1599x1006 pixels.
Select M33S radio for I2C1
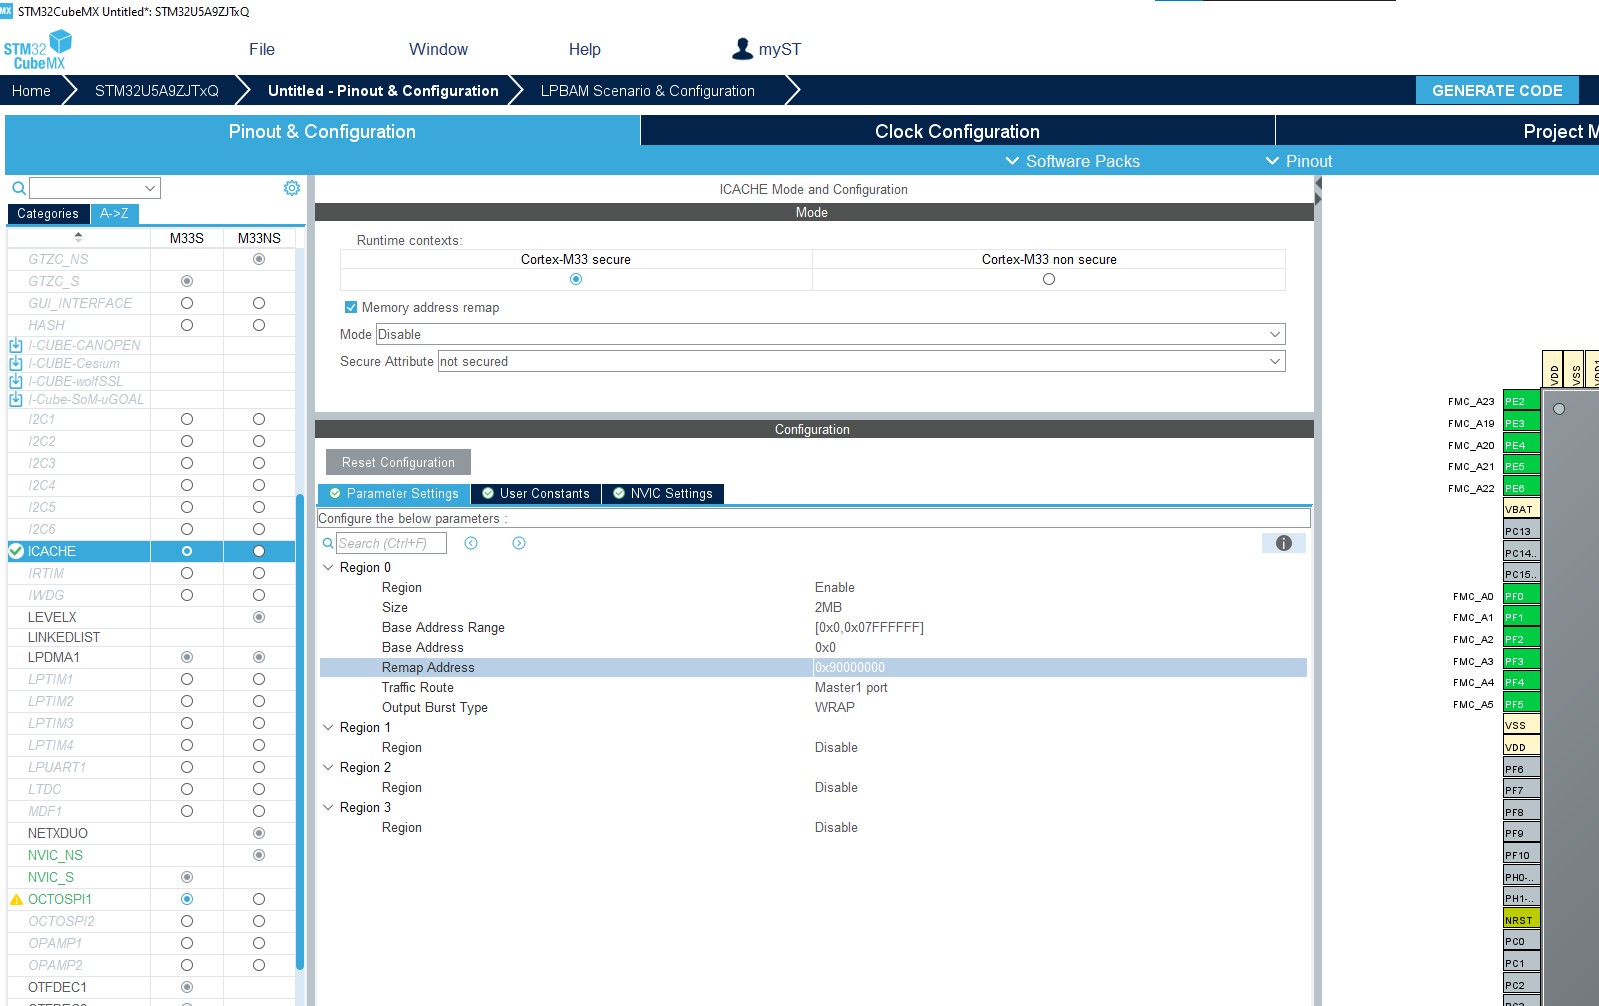pos(187,419)
